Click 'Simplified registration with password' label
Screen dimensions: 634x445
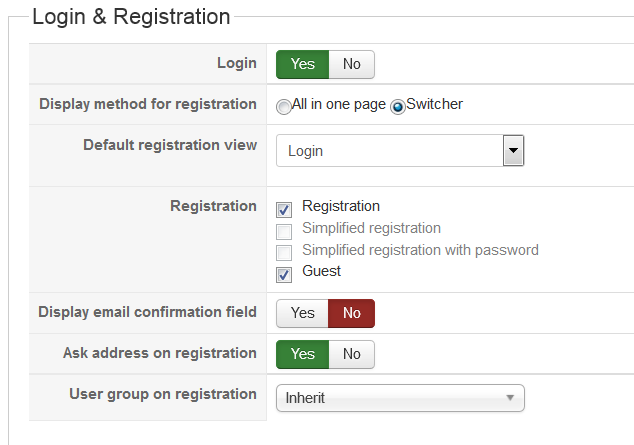tap(420, 250)
